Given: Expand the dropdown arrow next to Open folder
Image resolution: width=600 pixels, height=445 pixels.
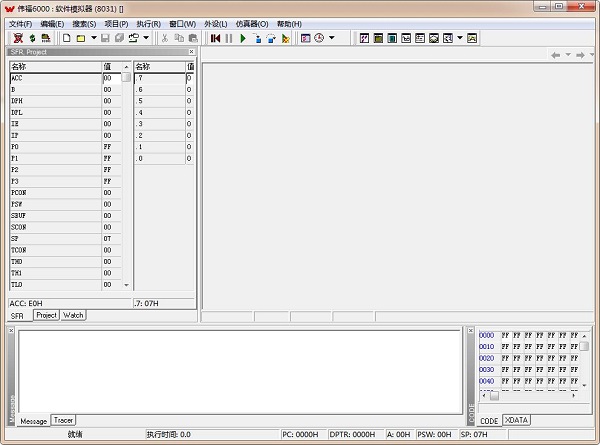Looking at the screenshot, I should (x=92, y=38).
